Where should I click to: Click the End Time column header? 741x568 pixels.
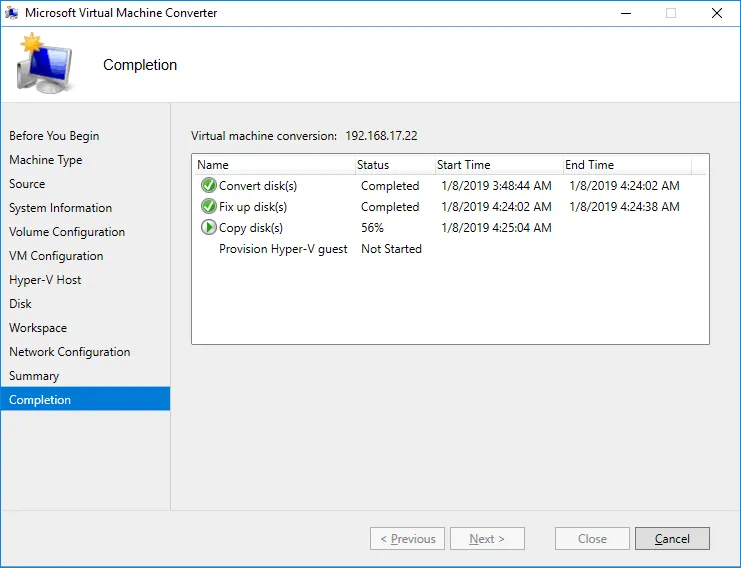click(589, 165)
